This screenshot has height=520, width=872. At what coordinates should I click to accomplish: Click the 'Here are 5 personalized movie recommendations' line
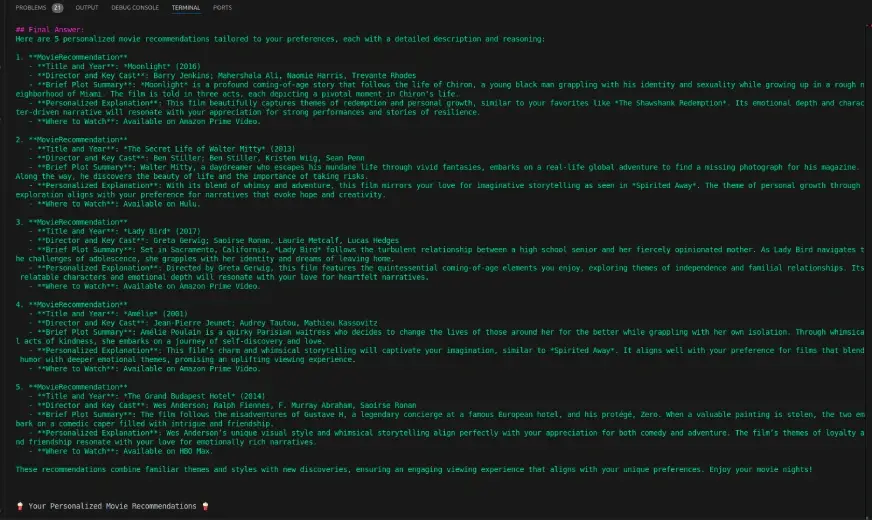(x=280, y=39)
